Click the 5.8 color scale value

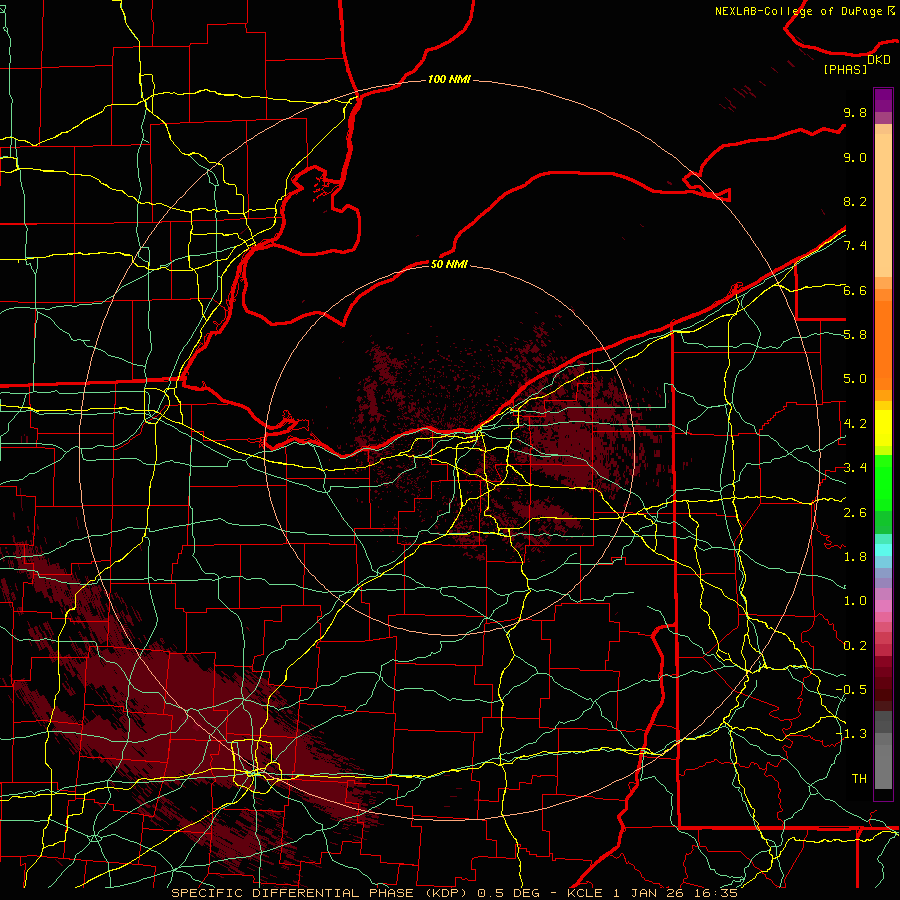coord(855,335)
